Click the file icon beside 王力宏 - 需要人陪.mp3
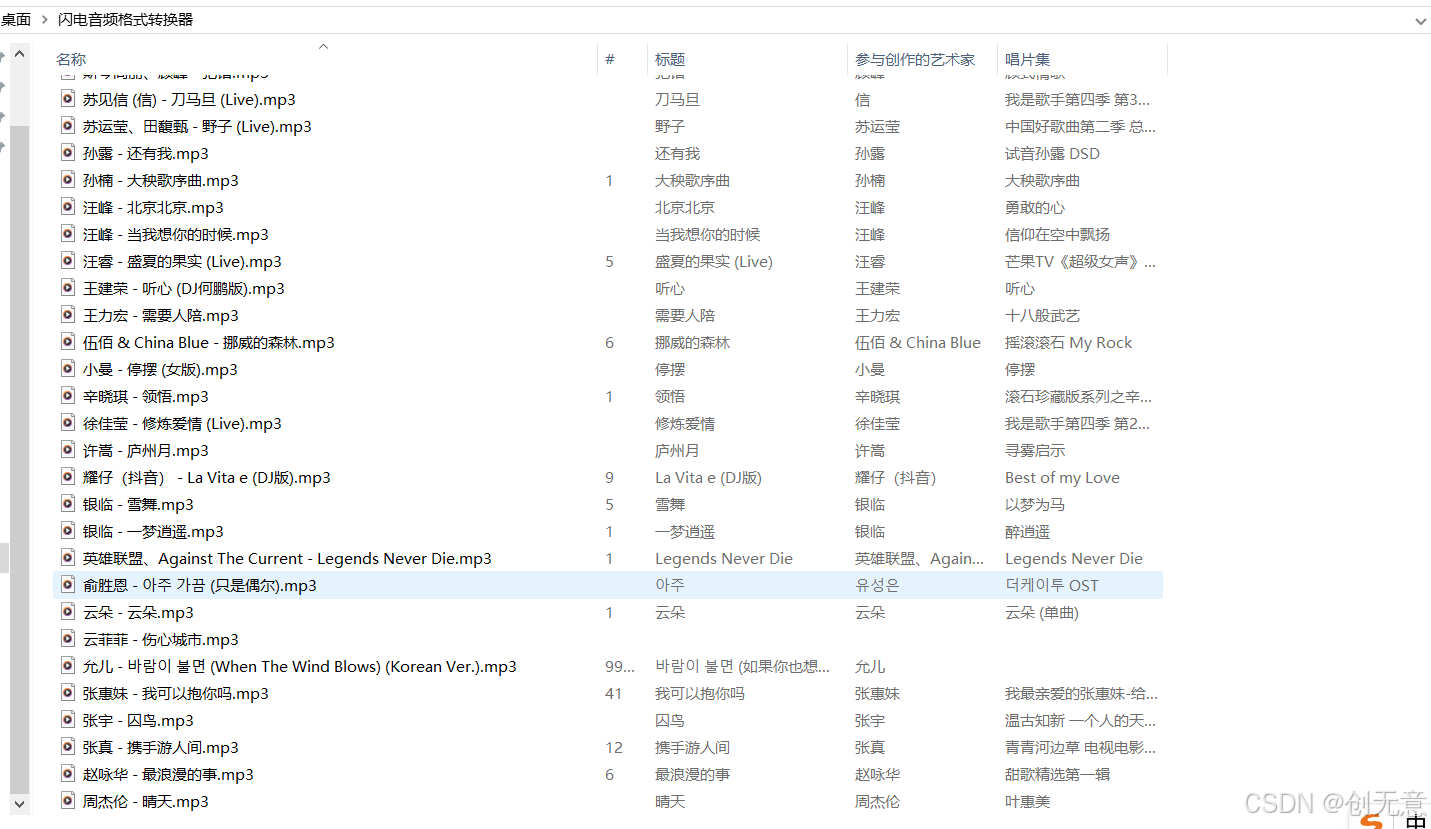This screenshot has width=1431, height=829. point(68,315)
